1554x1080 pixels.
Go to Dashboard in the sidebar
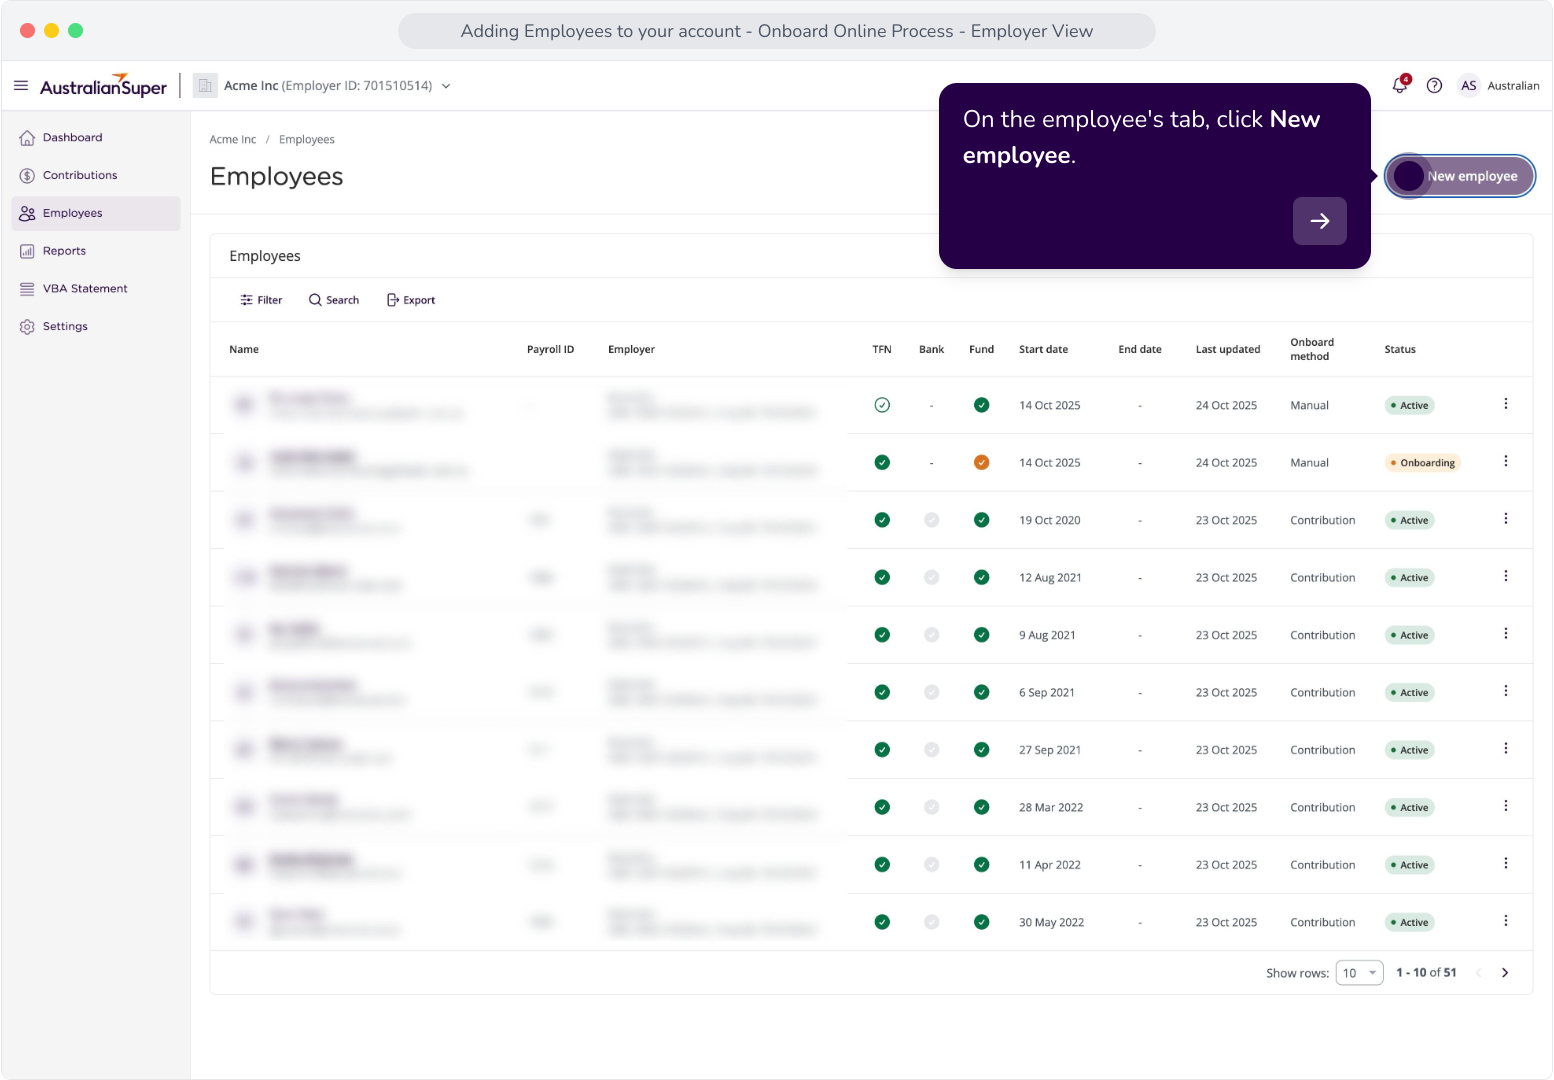(x=96, y=138)
